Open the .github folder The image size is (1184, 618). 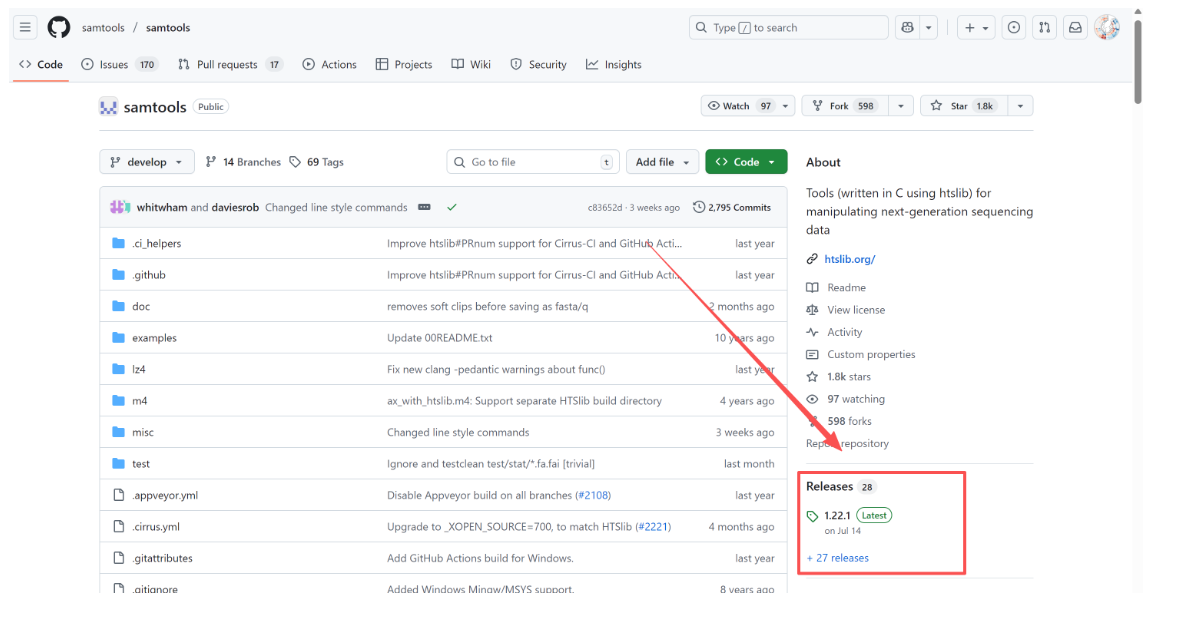tap(149, 275)
